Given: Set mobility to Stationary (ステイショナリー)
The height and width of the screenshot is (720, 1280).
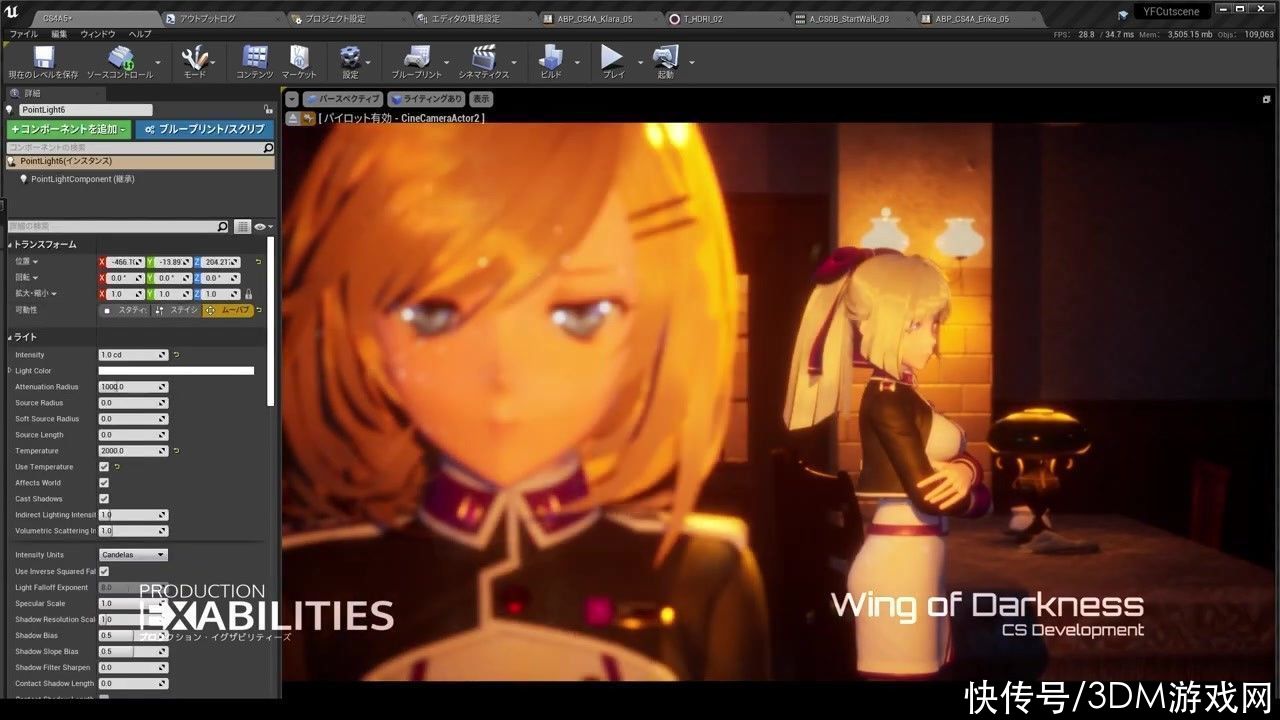Looking at the screenshot, I should point(175,310).
